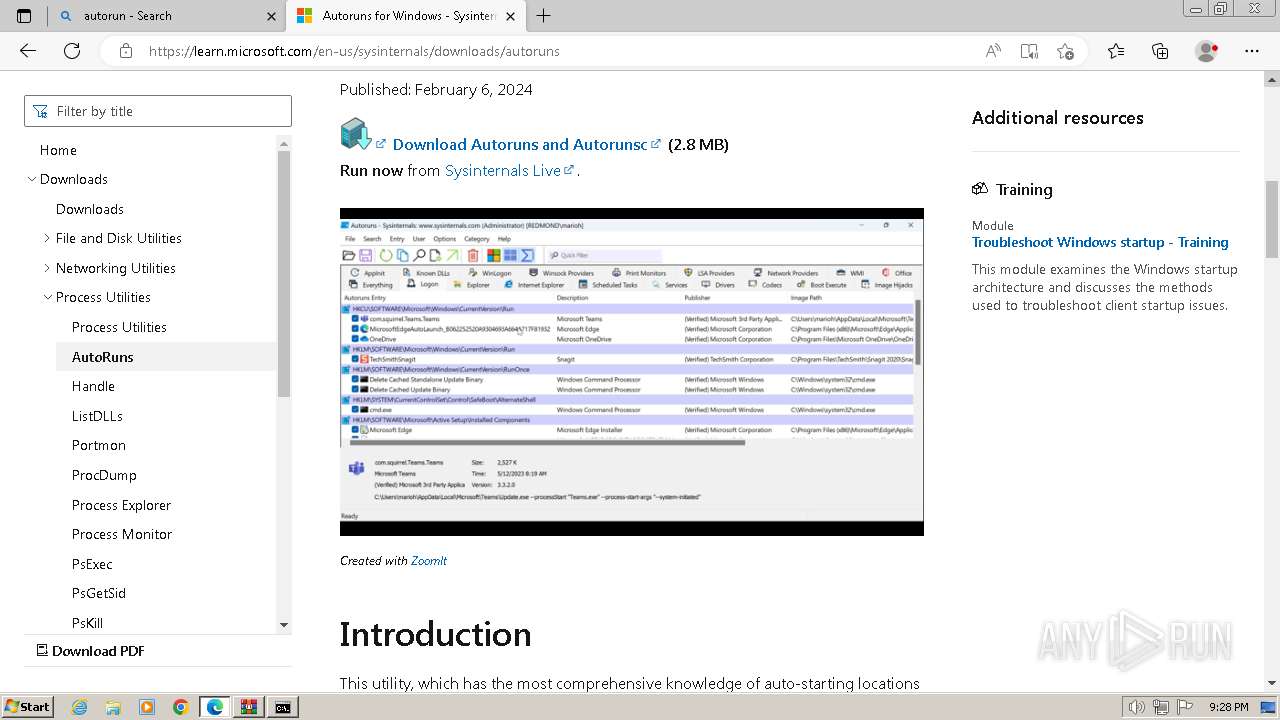
Task: Collapse Process Utilities node
Action: pos(47,297)
